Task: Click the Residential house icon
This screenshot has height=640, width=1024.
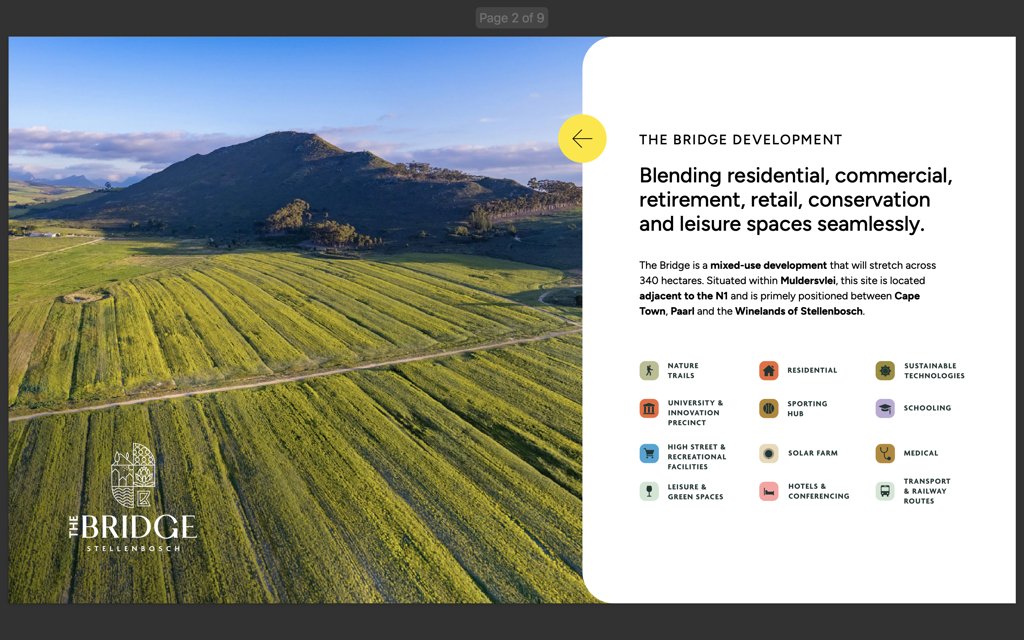Action: coord(768,371)
